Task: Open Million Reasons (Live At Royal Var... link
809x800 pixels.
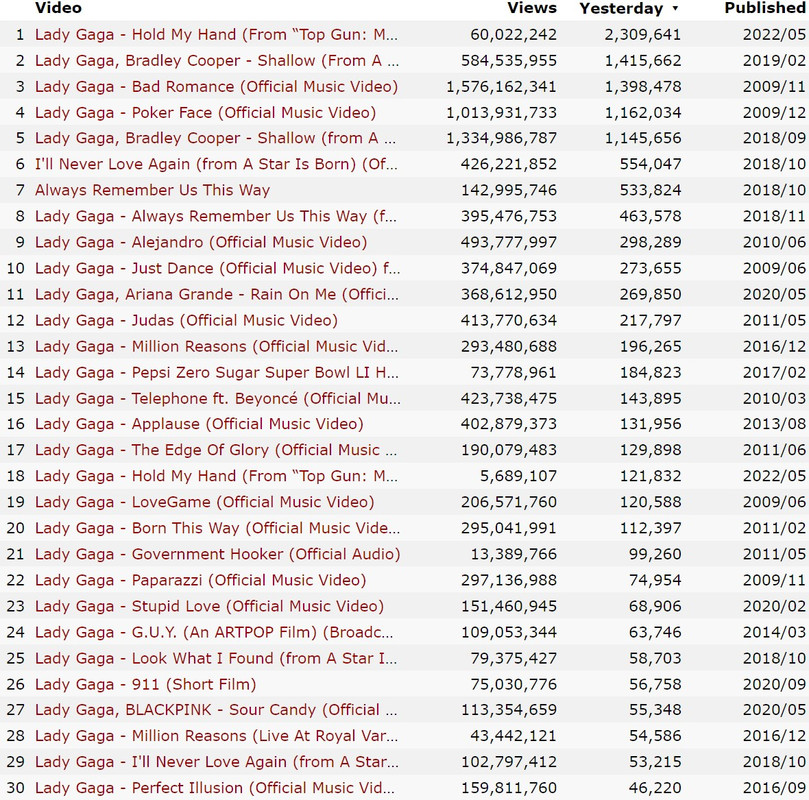Action: click(x=217, y=736)
